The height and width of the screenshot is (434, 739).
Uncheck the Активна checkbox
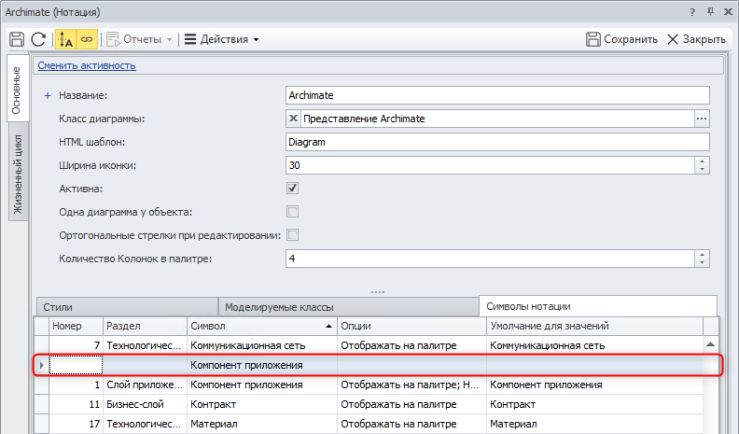293,188
